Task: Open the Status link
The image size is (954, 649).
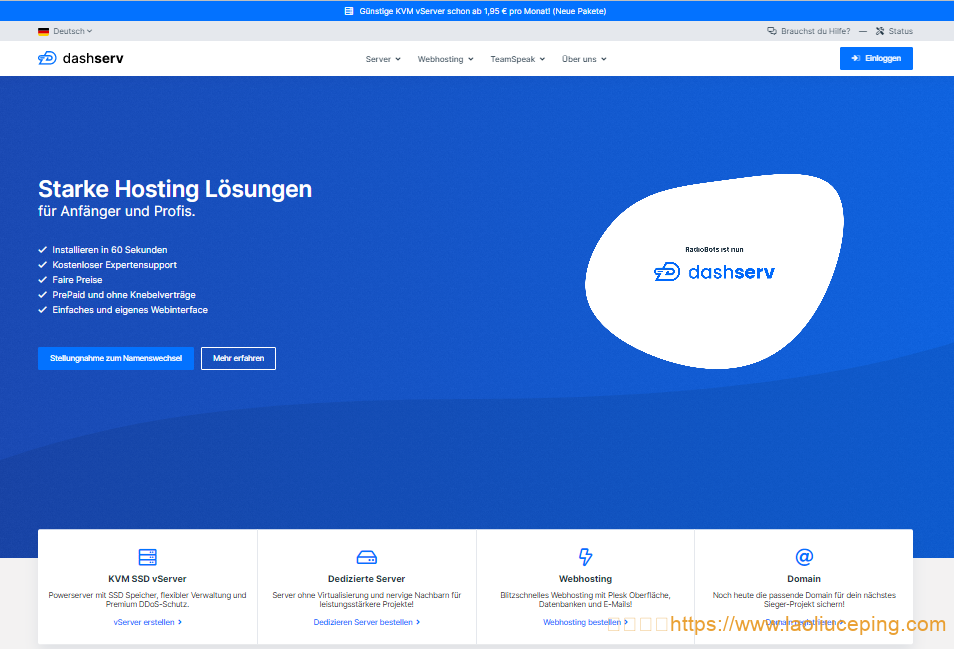Action: [900, 31]
